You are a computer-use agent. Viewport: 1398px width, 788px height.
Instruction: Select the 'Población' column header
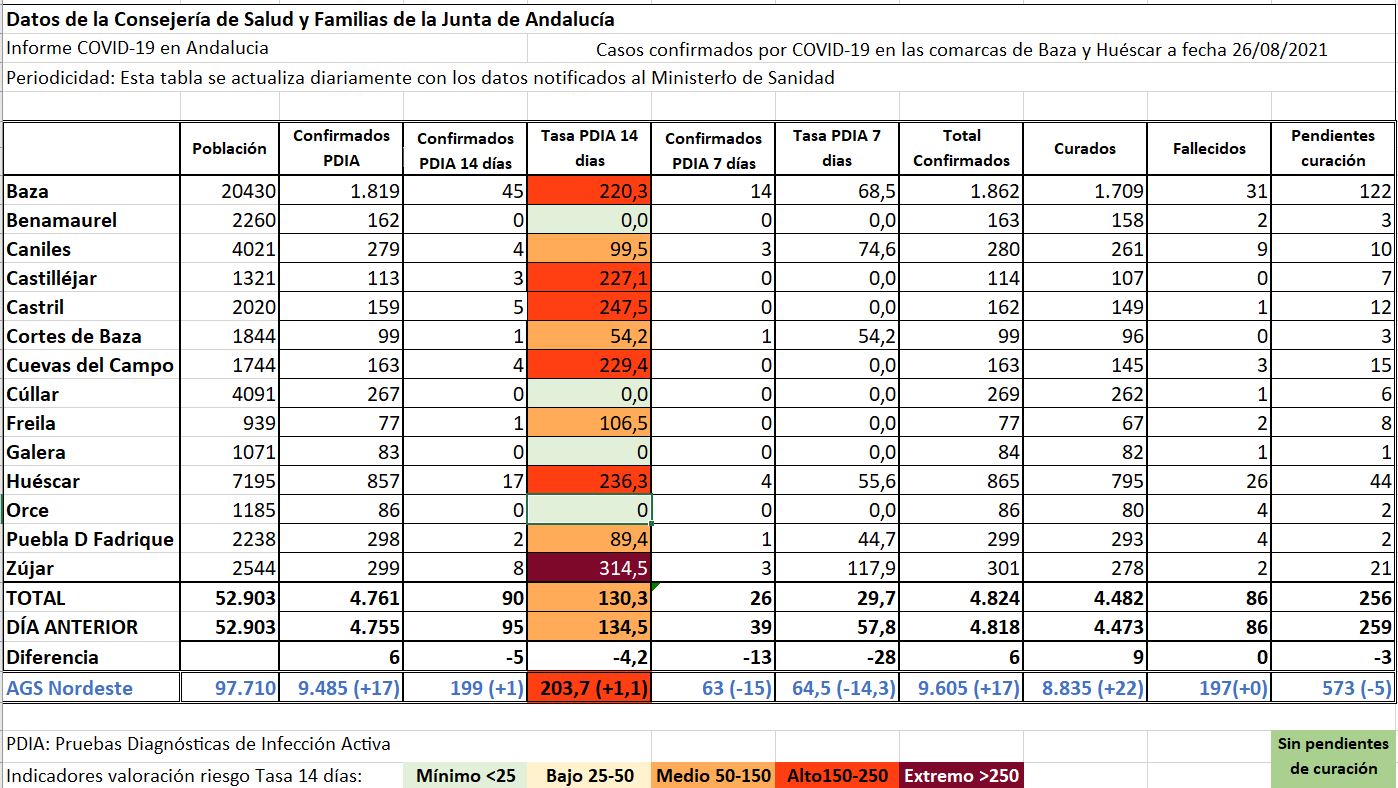pos(230,148)
